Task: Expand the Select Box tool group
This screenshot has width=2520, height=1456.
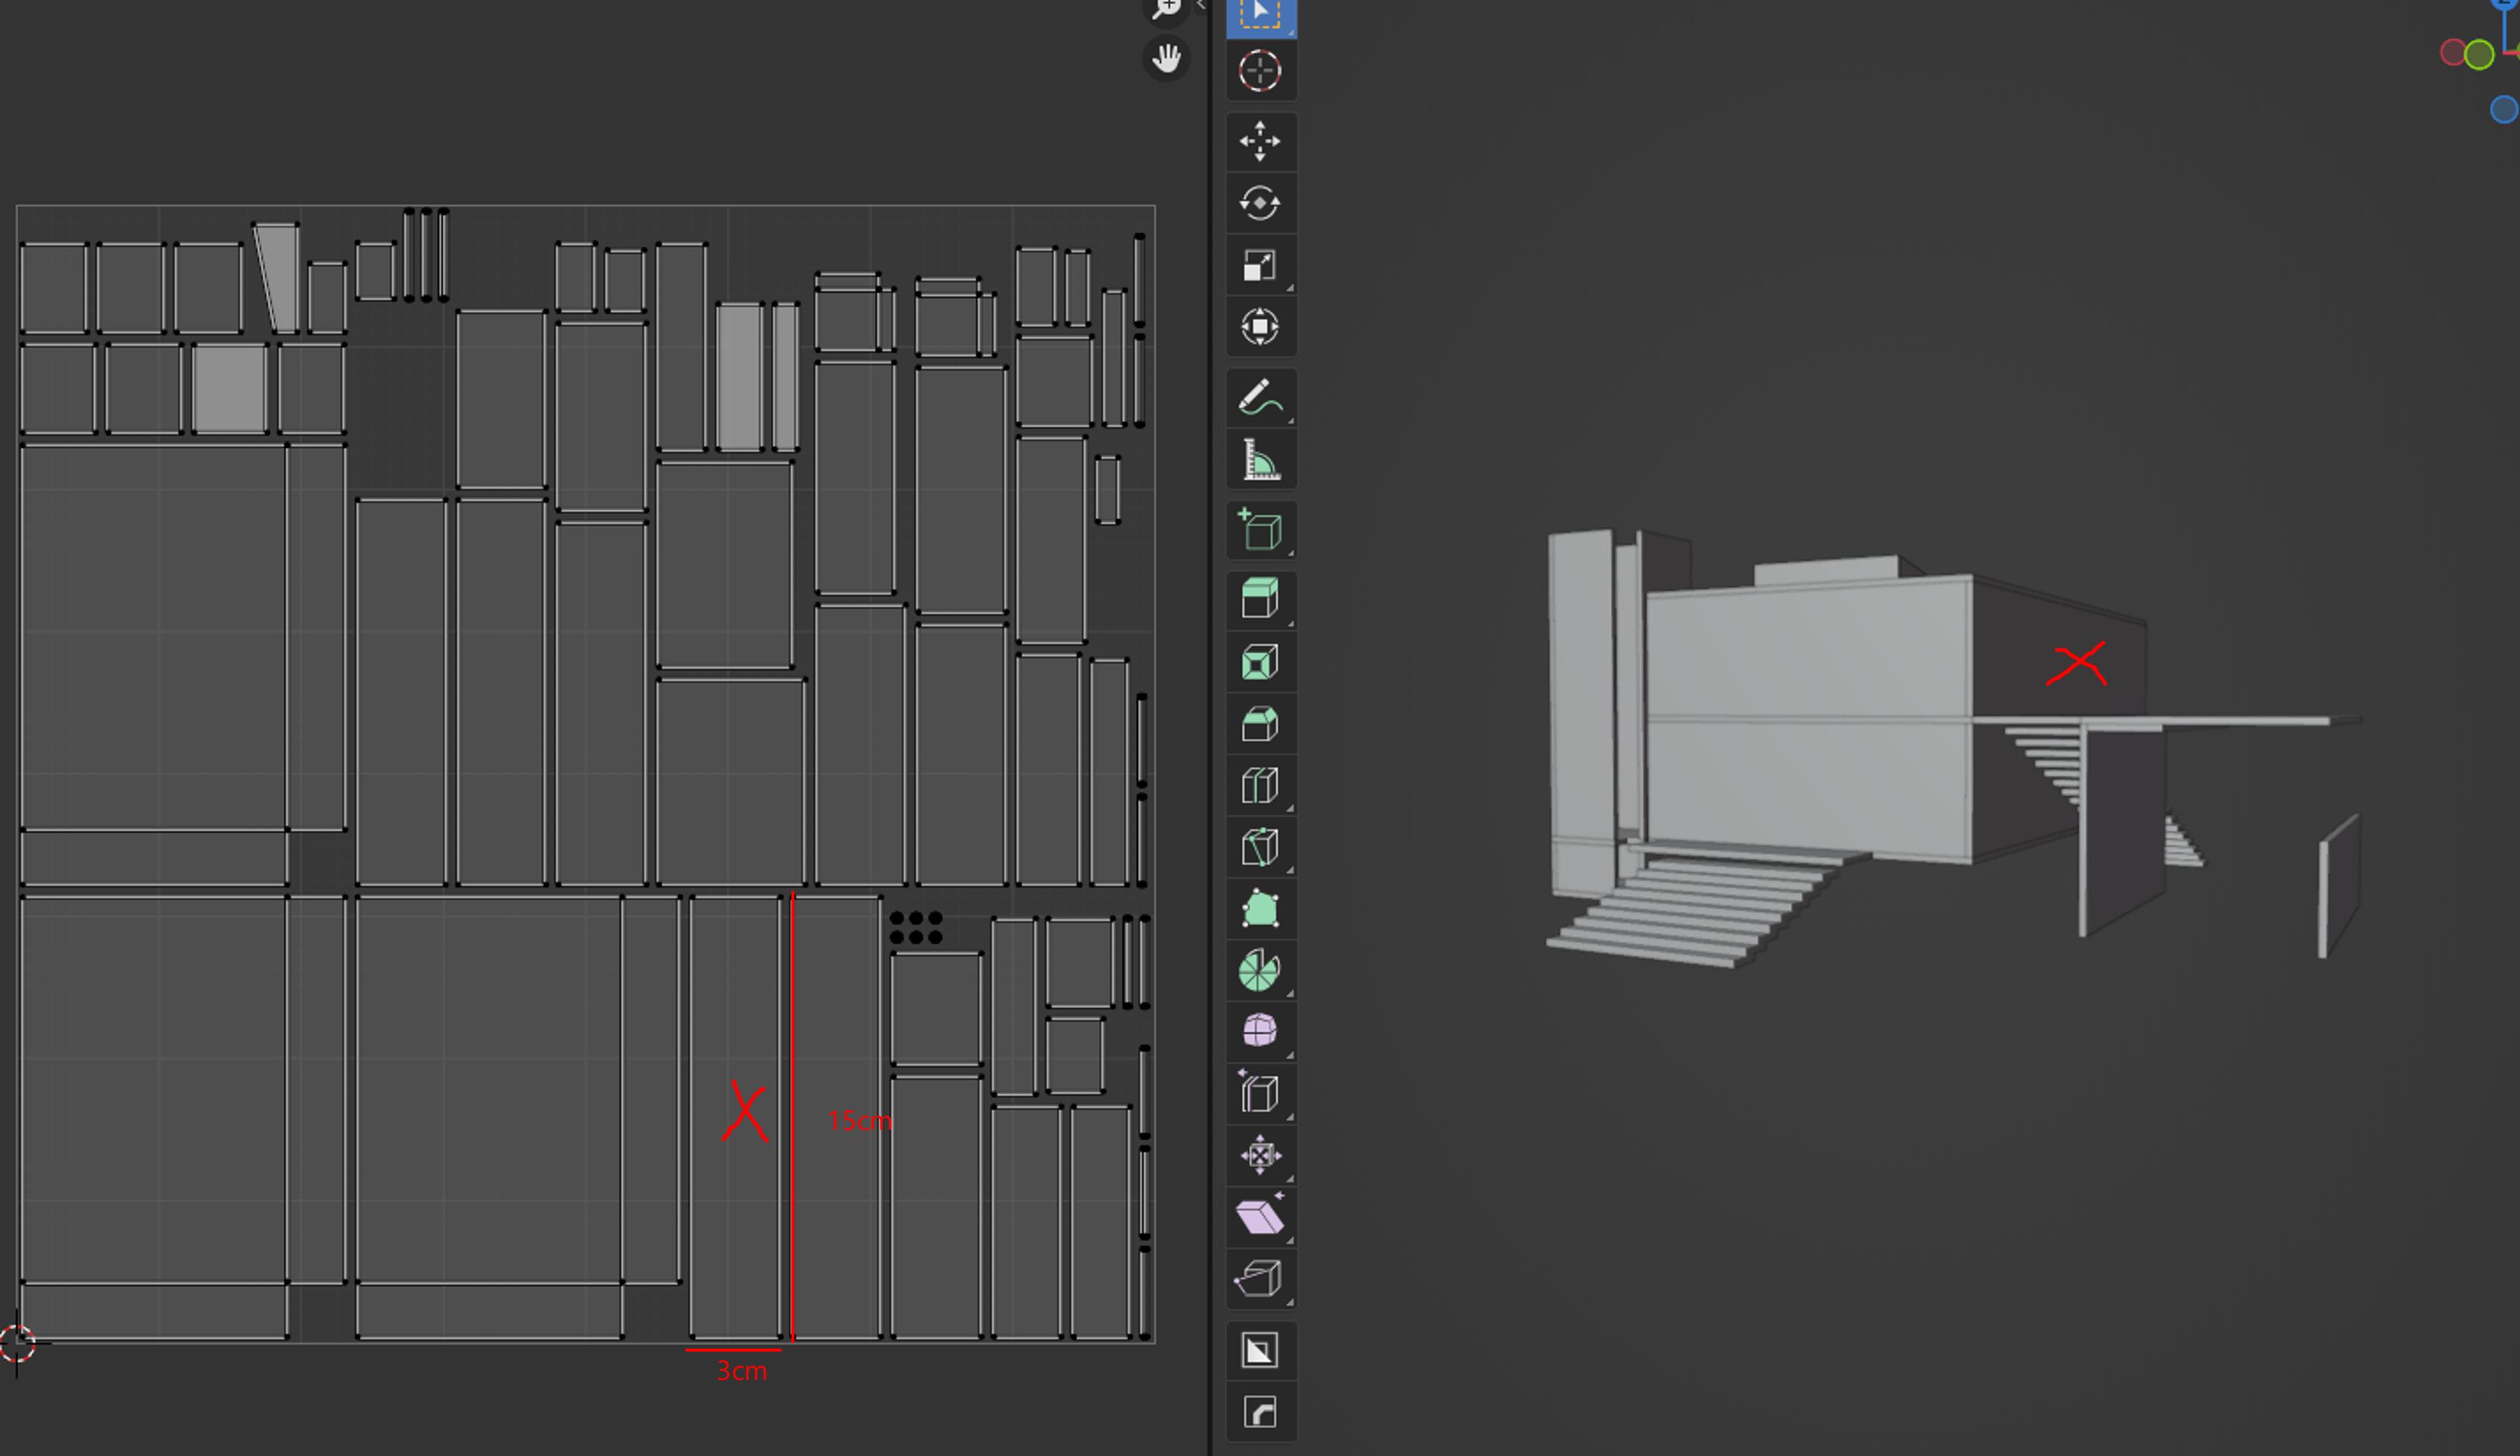Action: coord(1290,32)
